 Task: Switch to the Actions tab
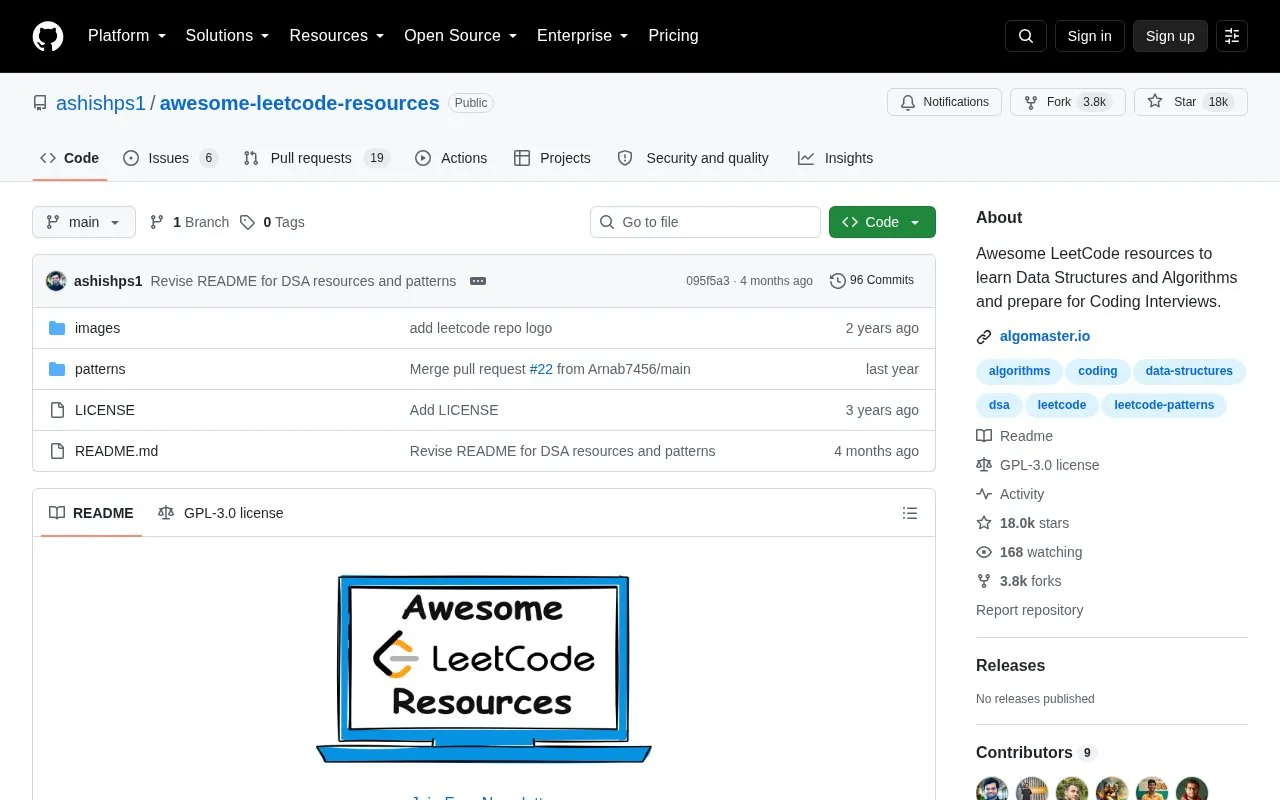(451, 158)
